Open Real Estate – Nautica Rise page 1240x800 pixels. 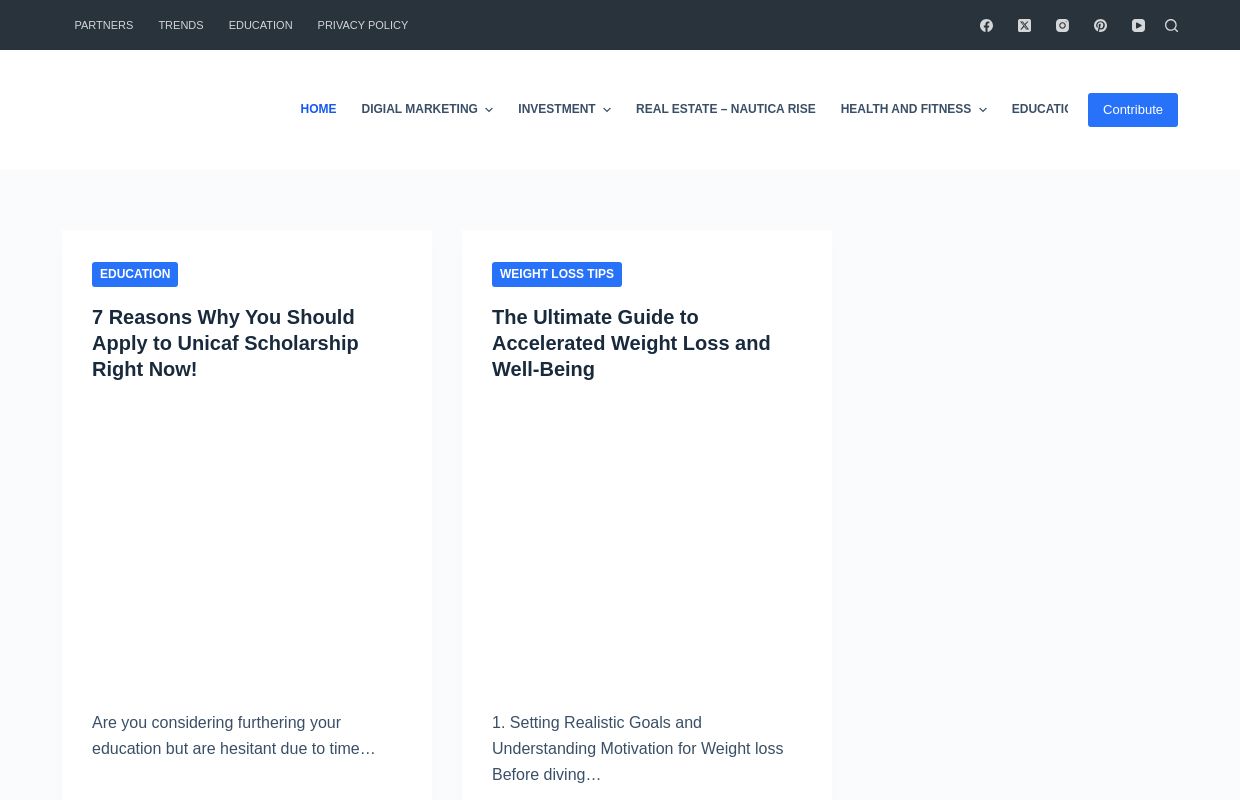725,110
